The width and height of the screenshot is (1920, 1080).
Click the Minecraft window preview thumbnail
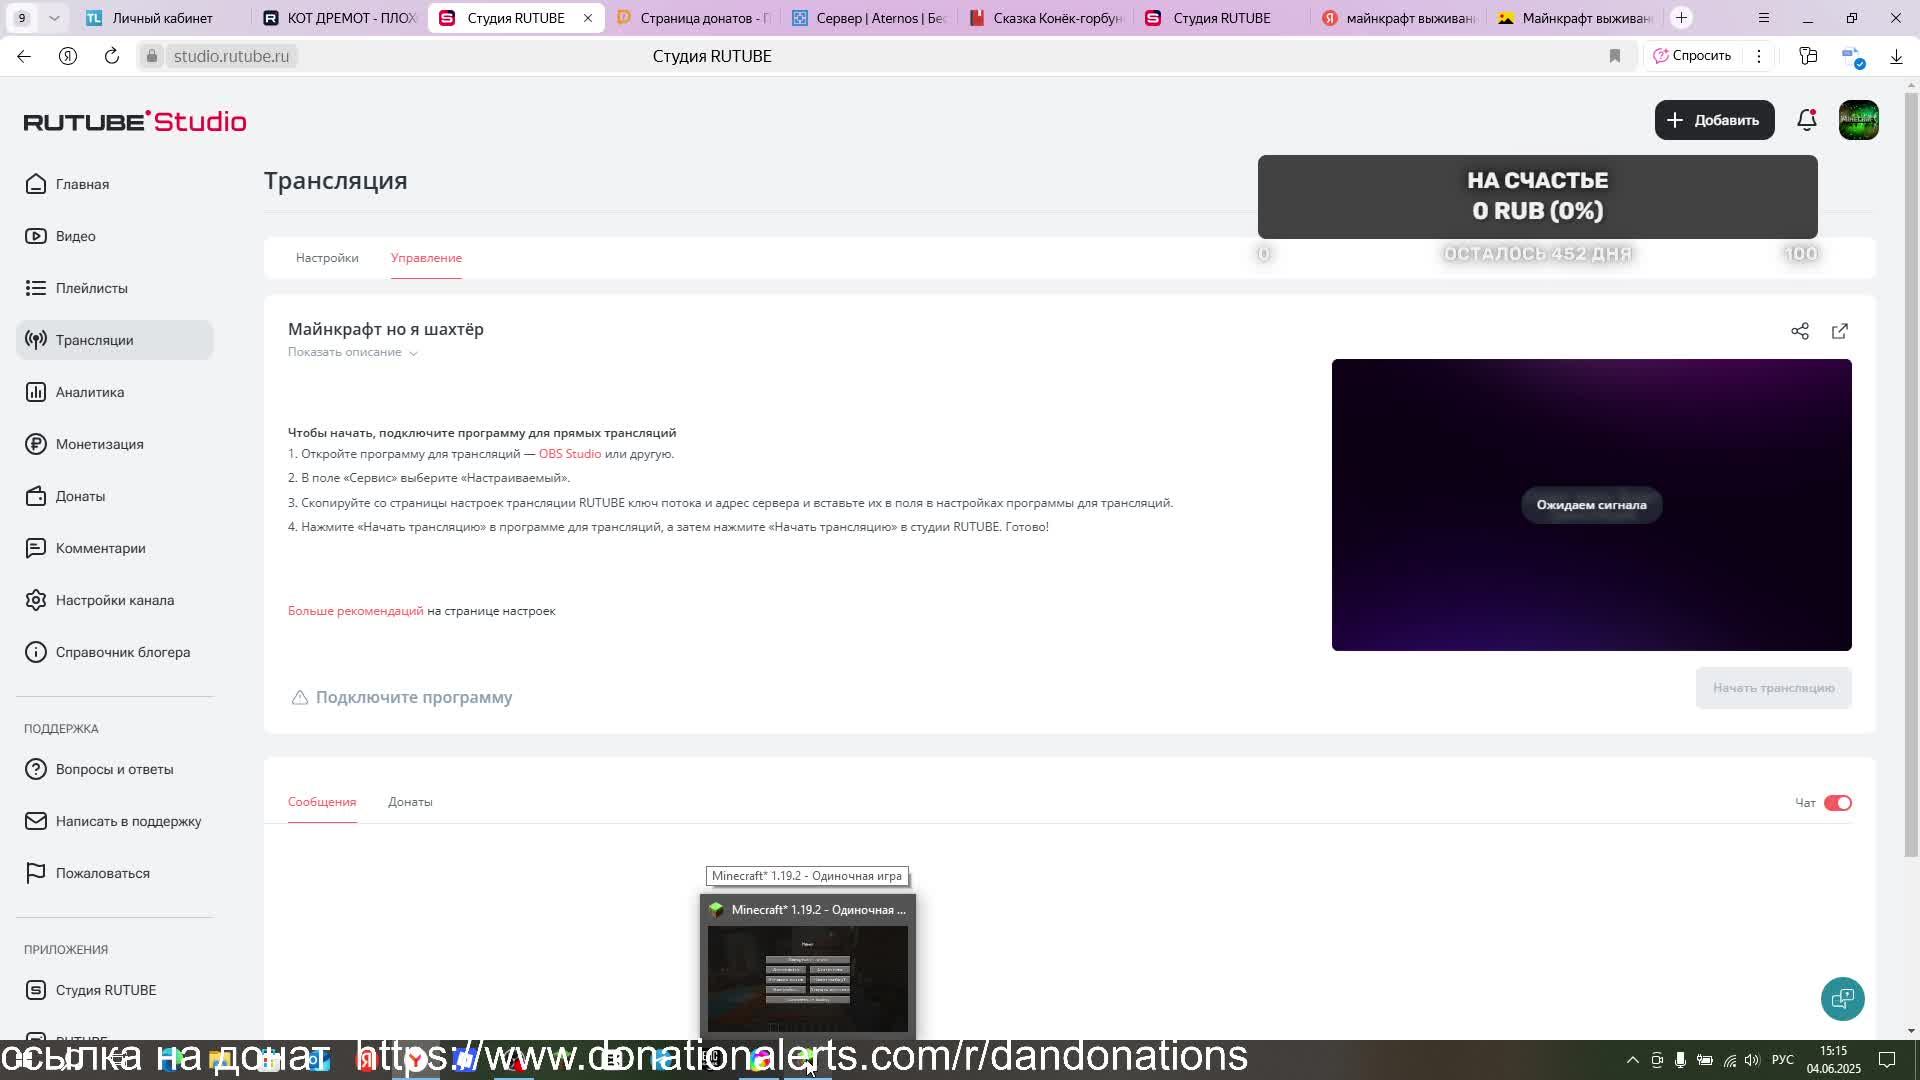[x=807, y=977]
